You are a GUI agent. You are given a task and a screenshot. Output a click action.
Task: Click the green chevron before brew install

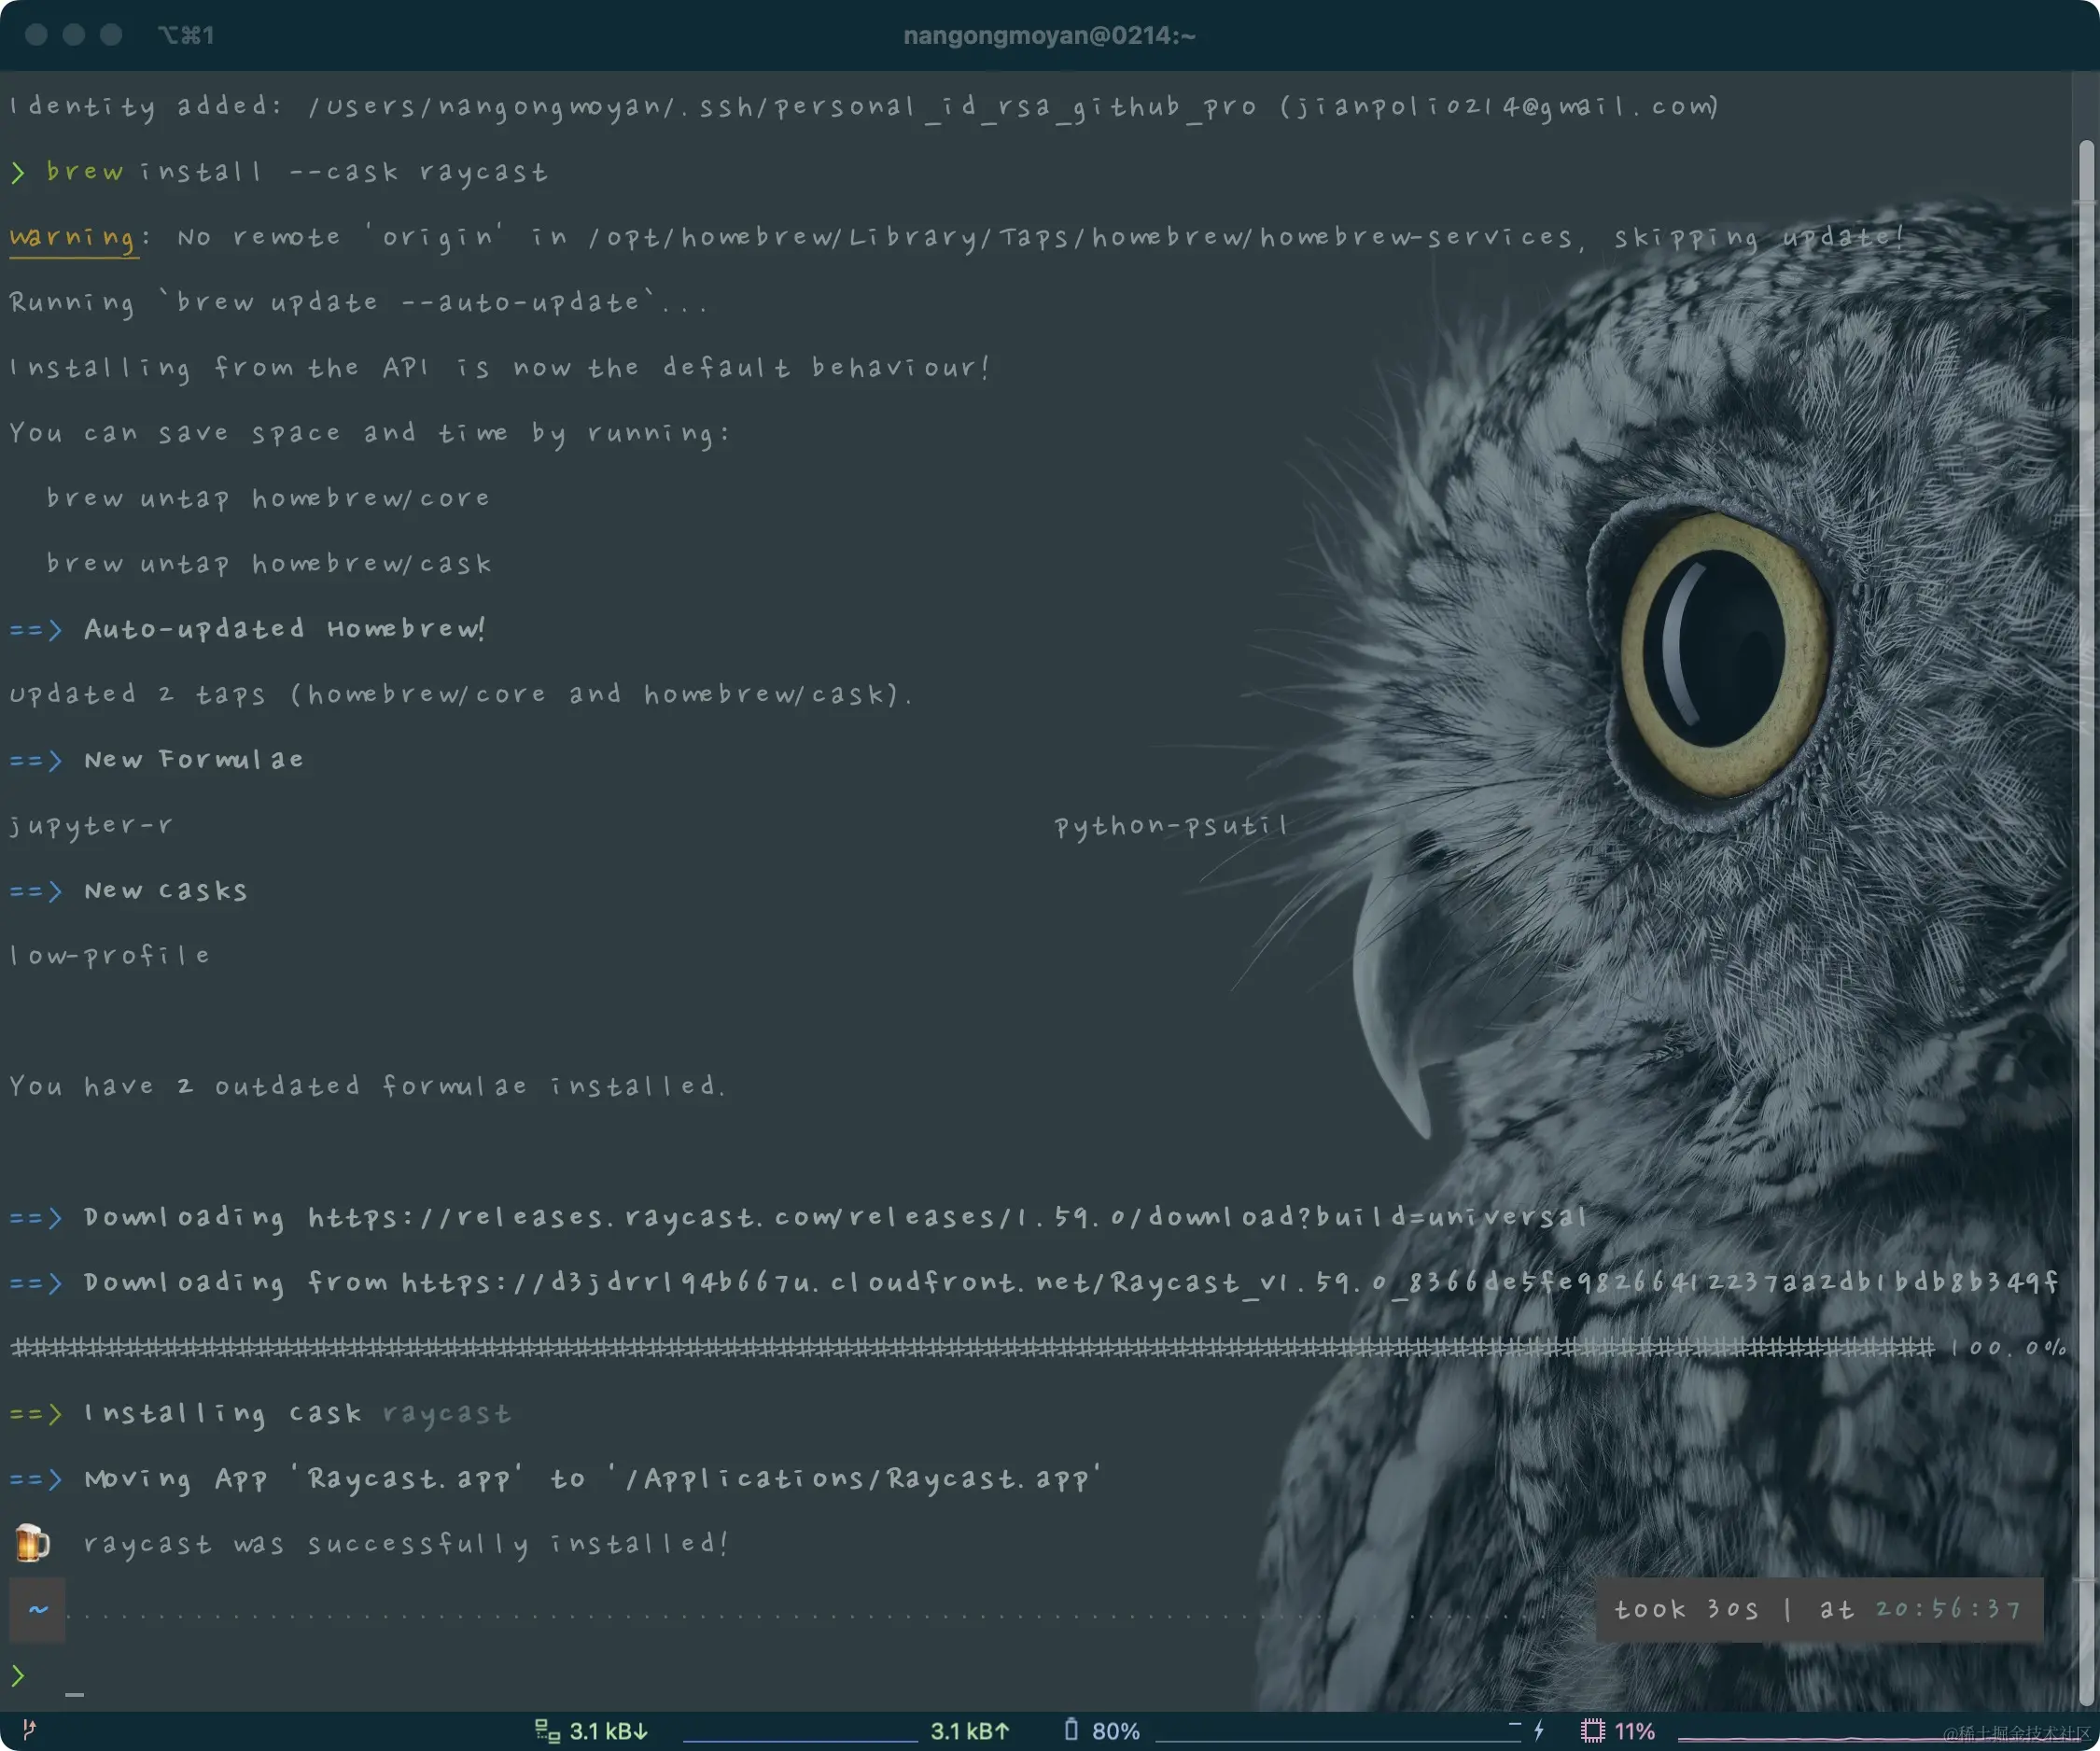pyautogui.click(x=18, y=172)
